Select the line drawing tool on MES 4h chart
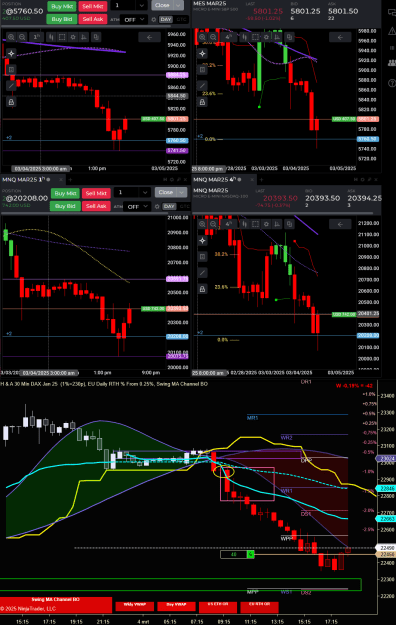 [x=203, y=86]
